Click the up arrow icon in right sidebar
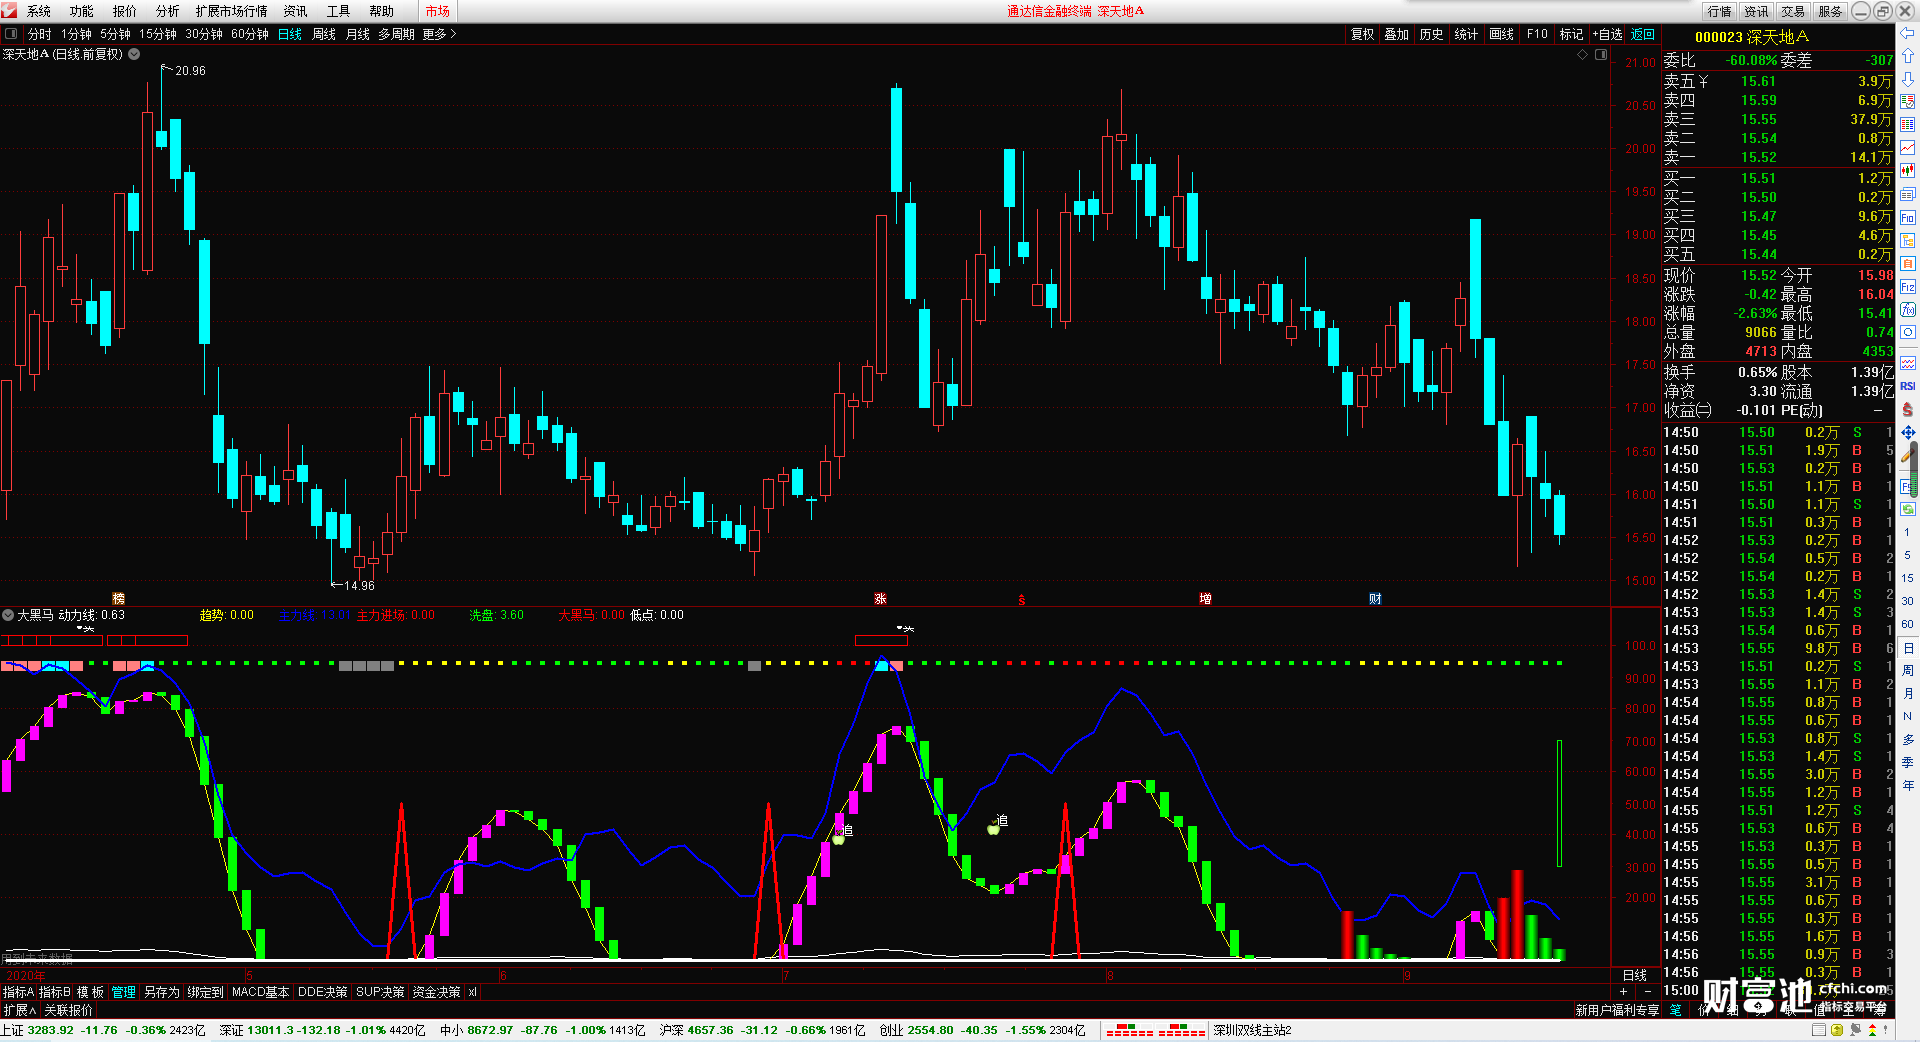 pyautogui.click(x=1908, y=56)
